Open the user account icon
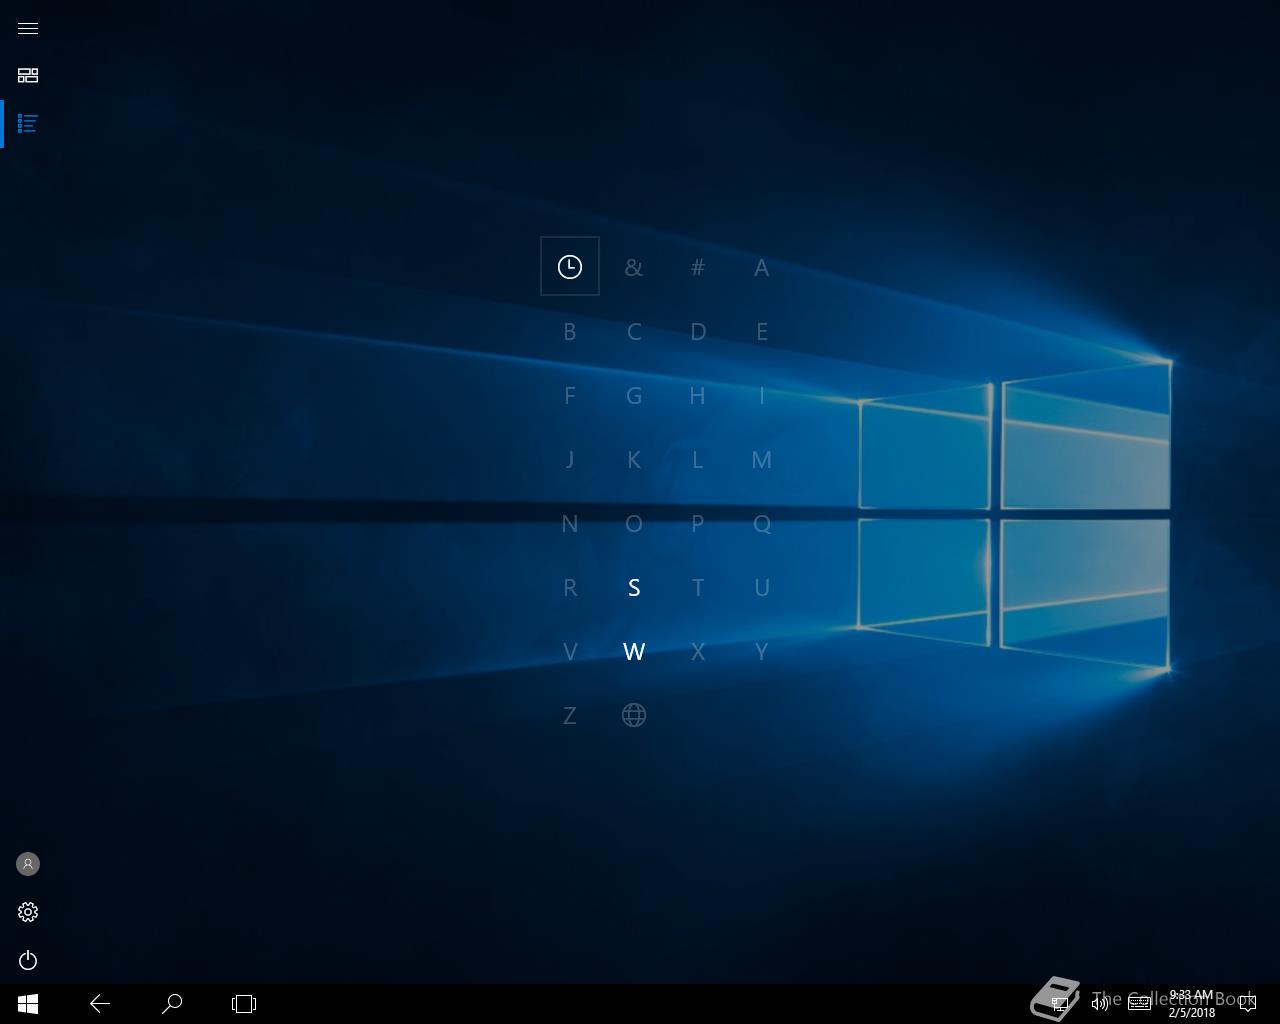The width and height of the screenshot is (1280, 1024). point(28,864)
